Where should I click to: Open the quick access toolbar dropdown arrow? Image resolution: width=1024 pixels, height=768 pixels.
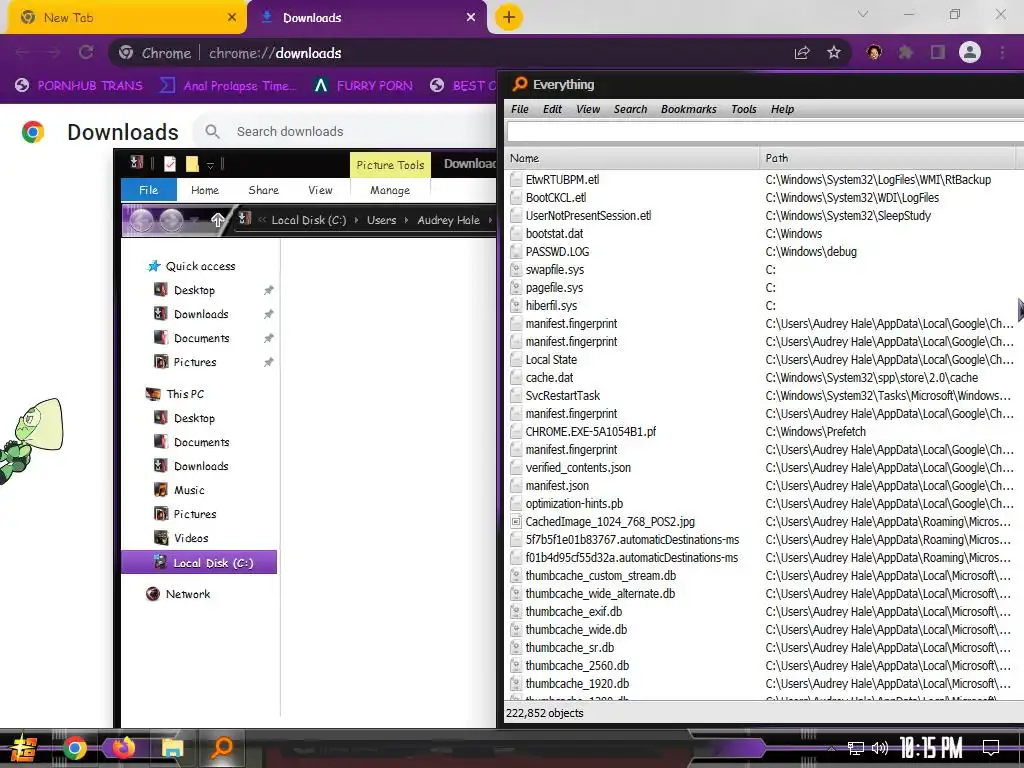(210, 165)
